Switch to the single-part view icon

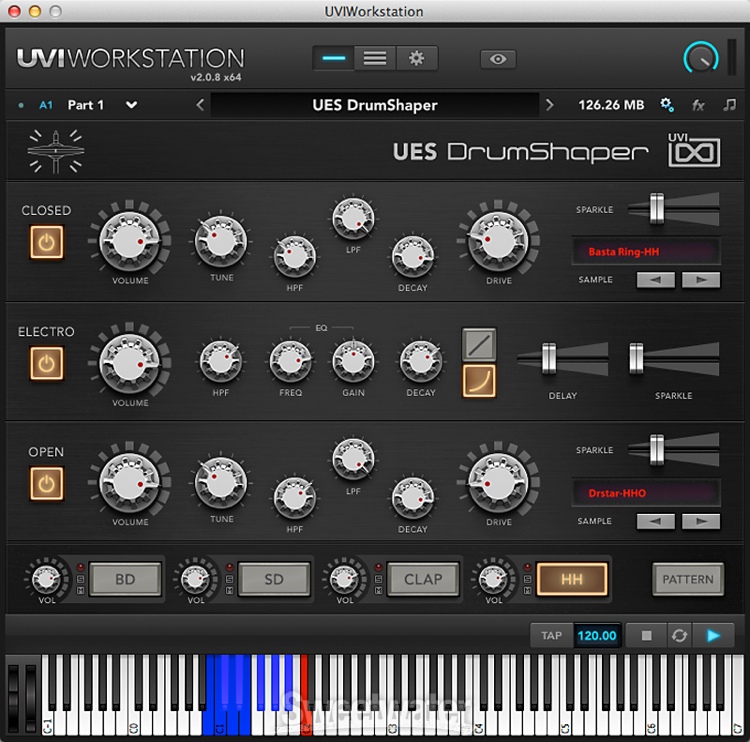(x=334, y=58)
